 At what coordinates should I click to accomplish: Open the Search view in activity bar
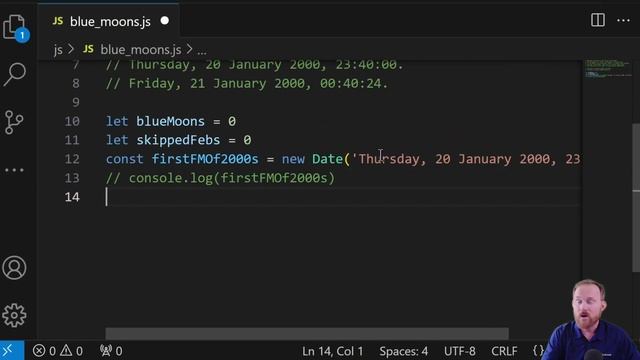coord(15,74)
